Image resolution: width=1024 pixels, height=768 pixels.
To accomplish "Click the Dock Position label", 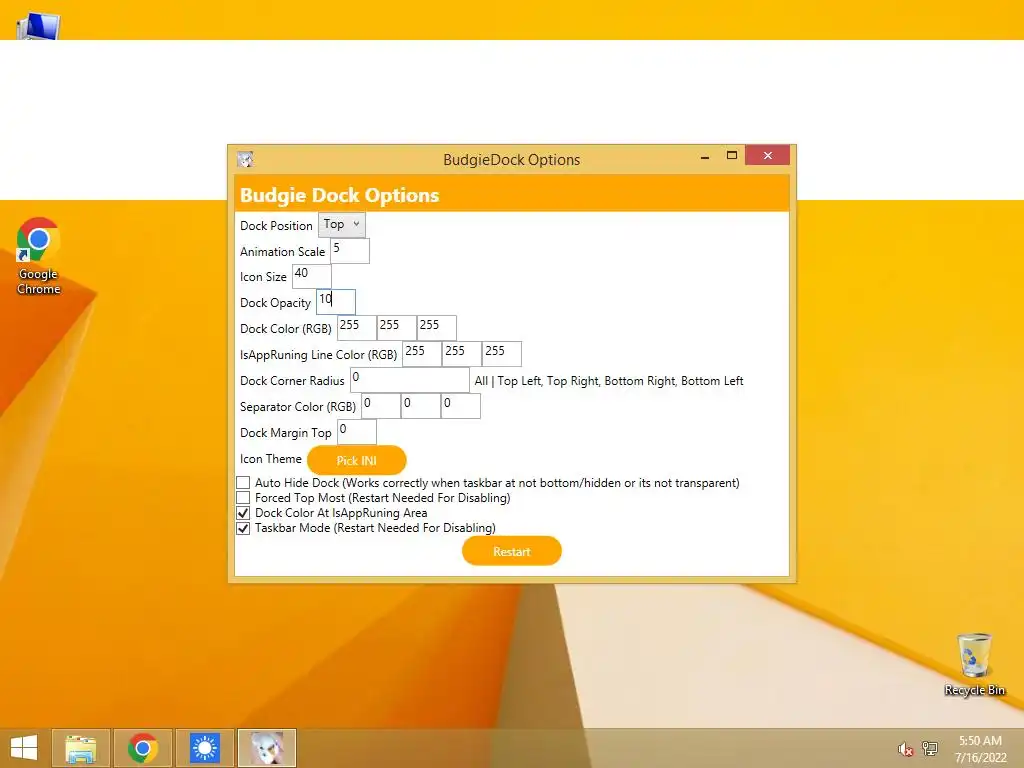I will coord(276,225).
